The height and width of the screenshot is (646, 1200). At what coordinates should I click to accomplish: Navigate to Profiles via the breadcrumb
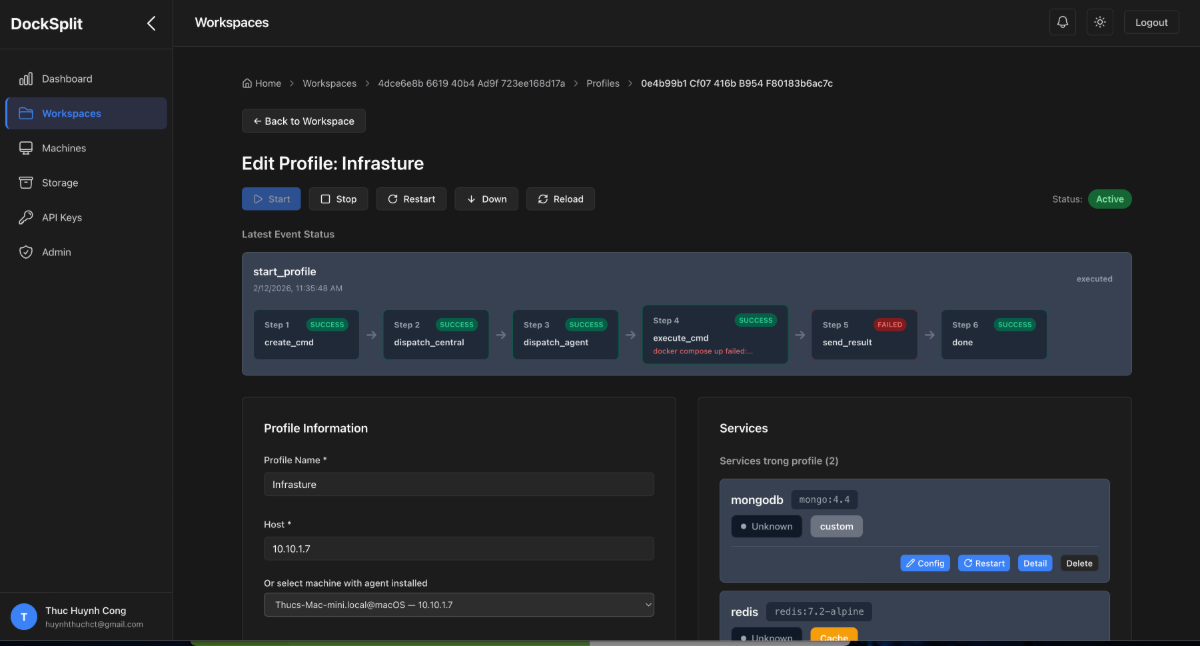(x=602, y=83)
